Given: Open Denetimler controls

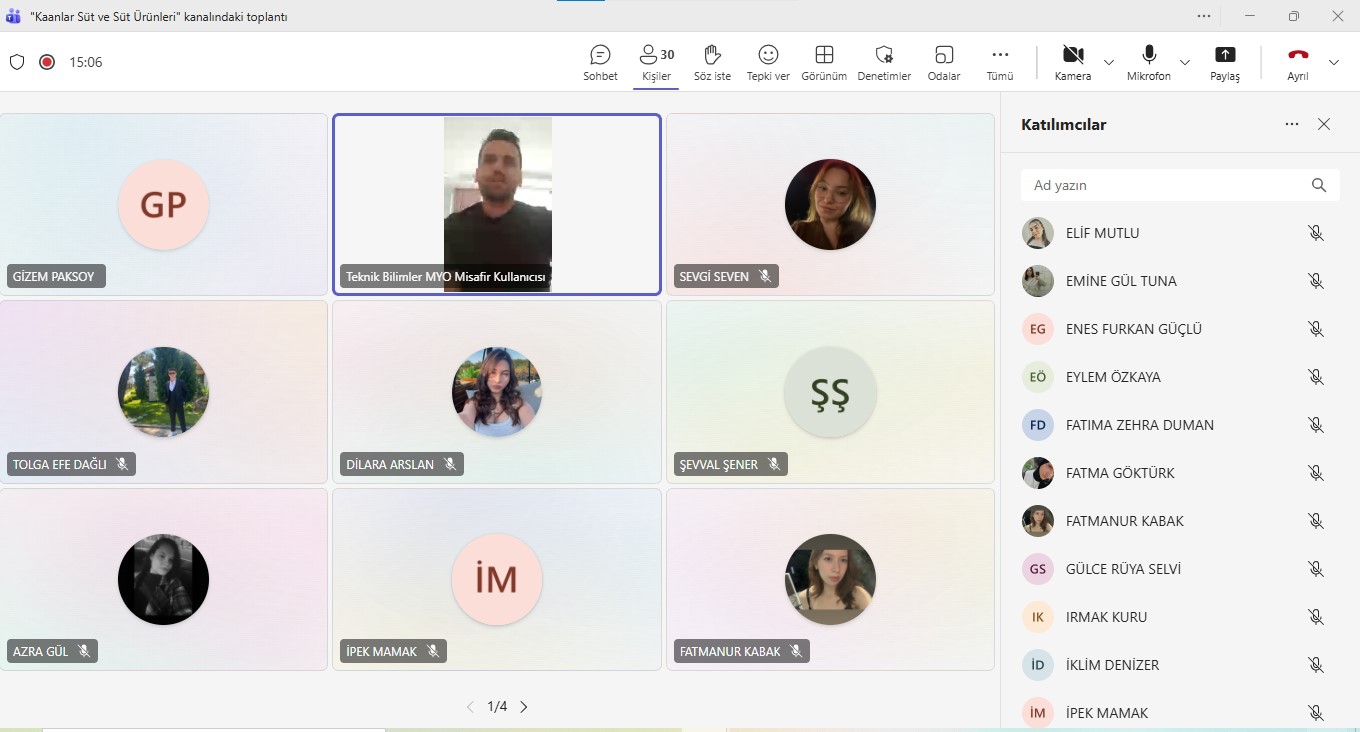Looking at the screenshot, I should click(x=884, y=62).
